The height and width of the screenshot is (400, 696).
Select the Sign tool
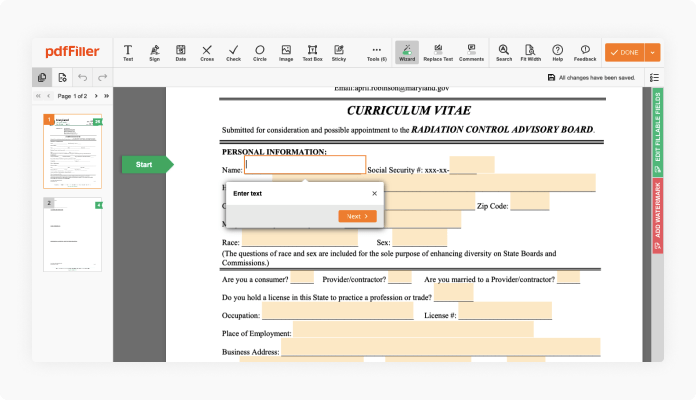coord(154,52)
